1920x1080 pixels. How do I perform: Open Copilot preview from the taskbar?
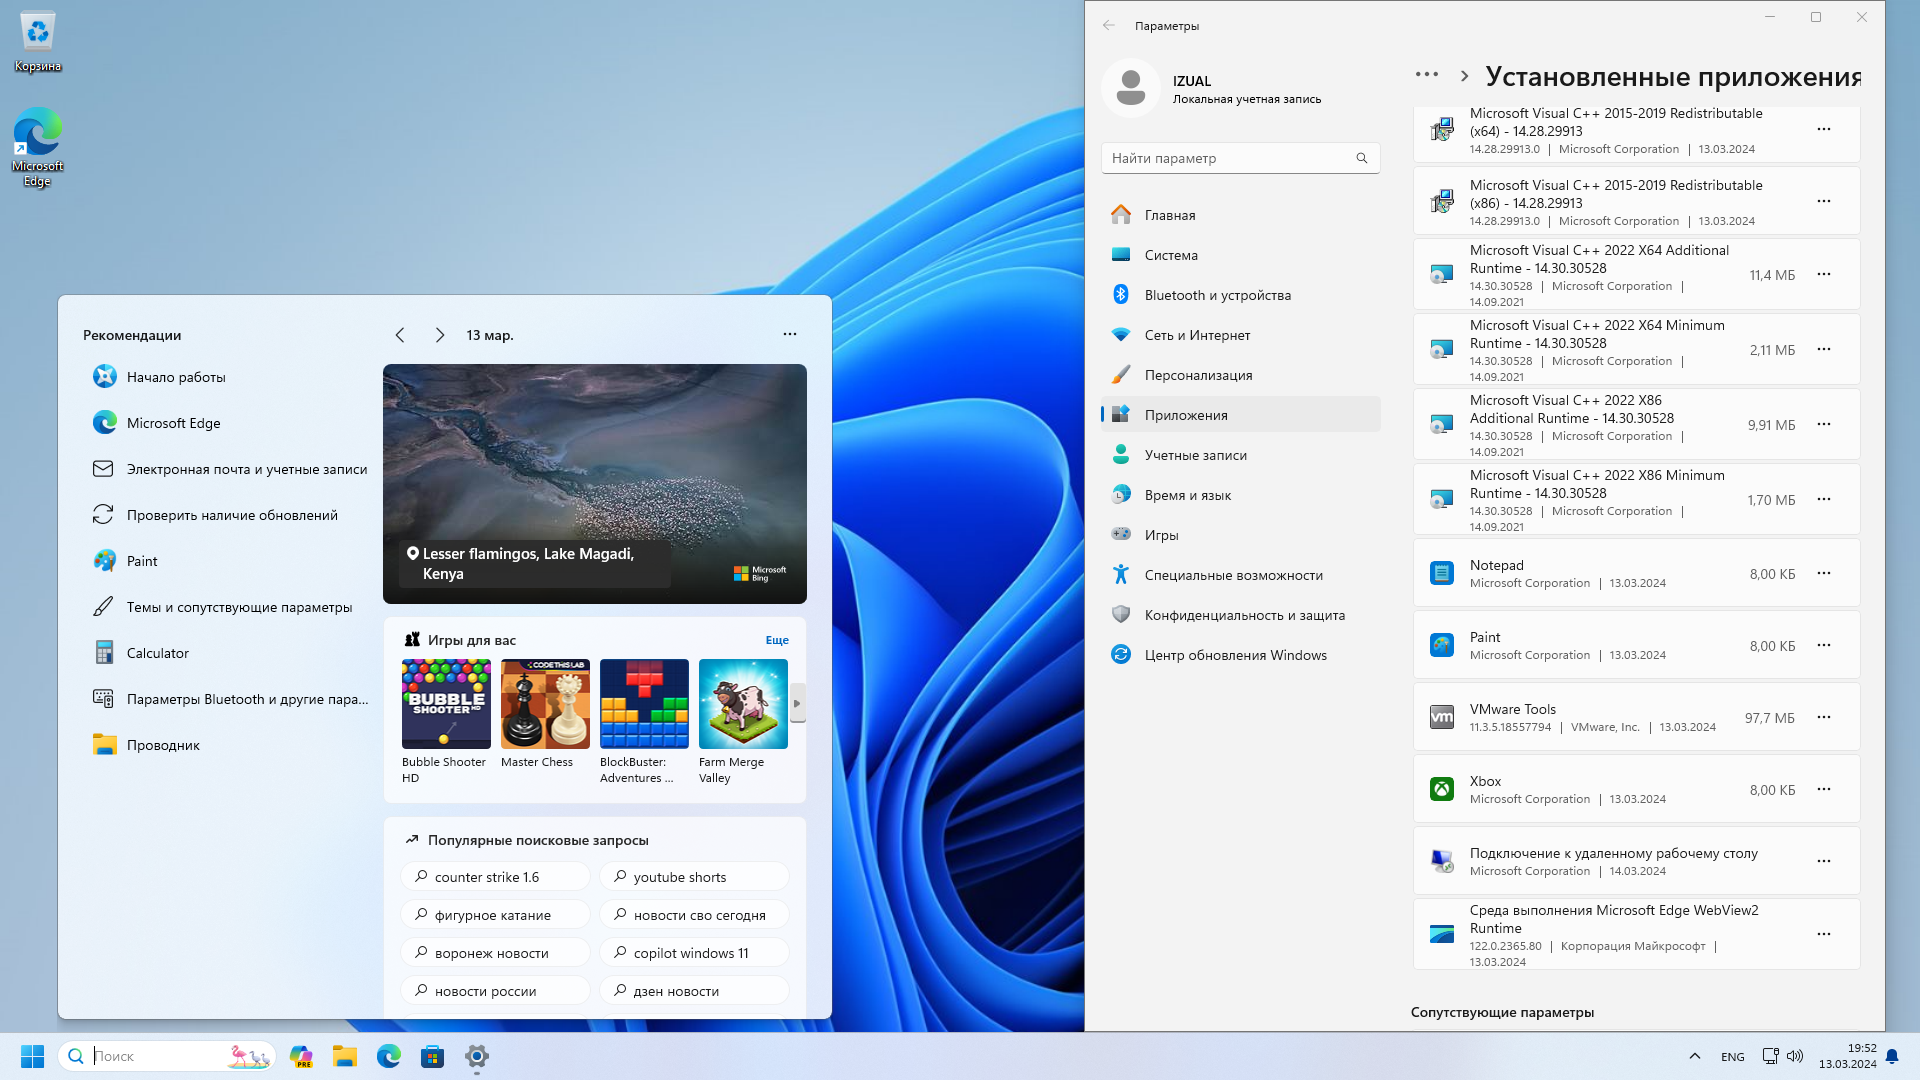pos(301,1056)
